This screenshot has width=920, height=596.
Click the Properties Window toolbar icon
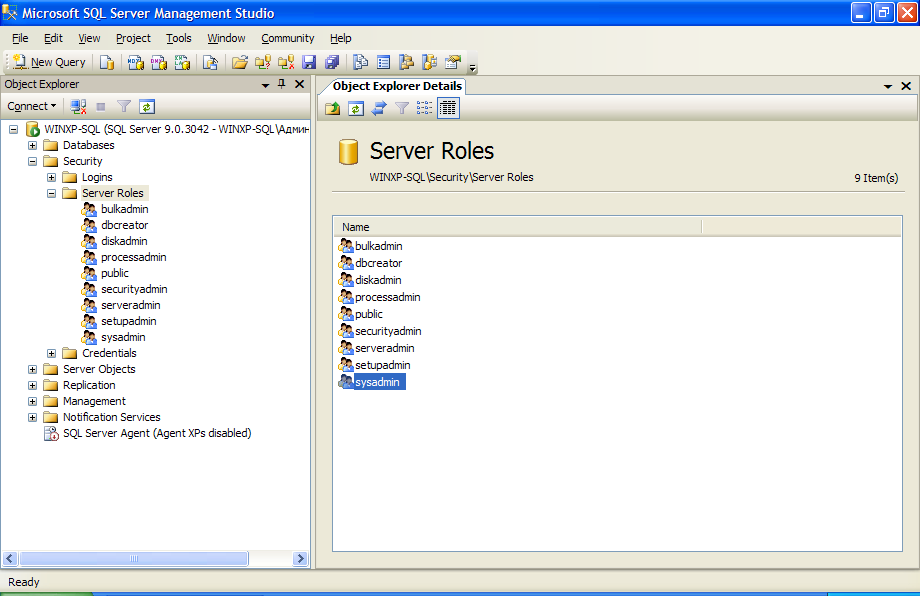pos(452,62)
